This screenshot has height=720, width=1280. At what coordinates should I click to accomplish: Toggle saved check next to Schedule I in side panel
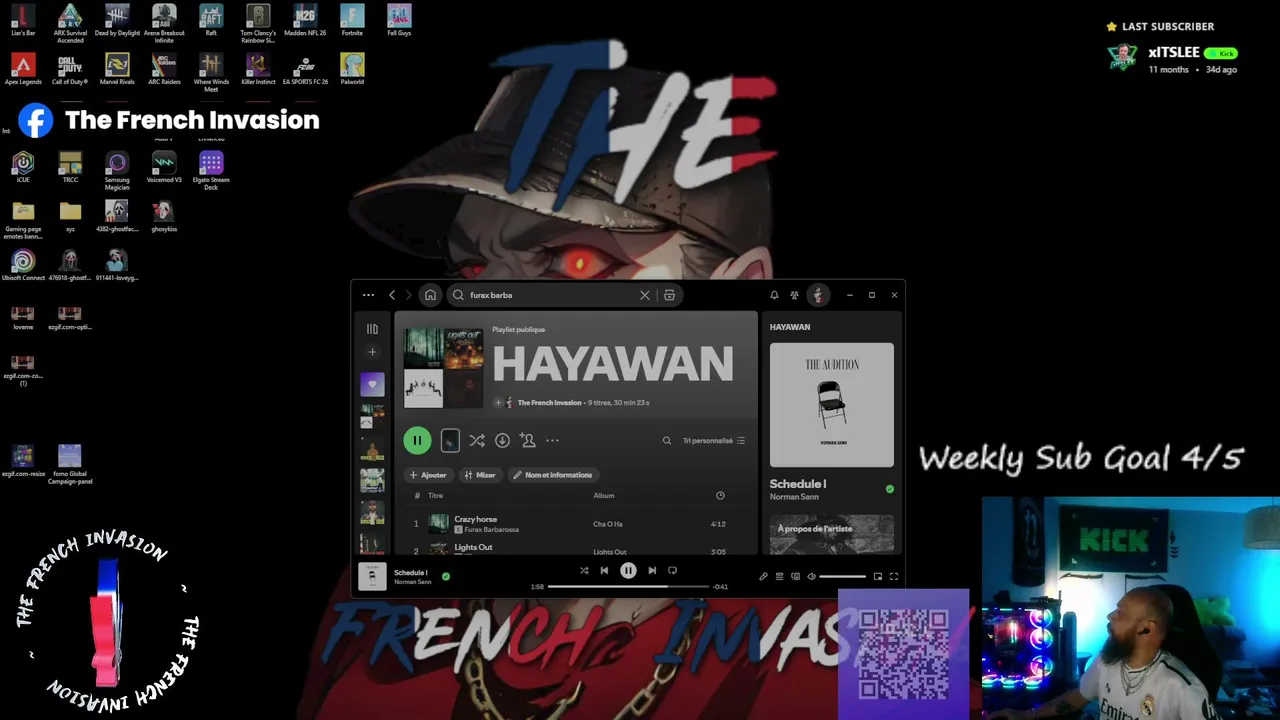tap(890, 489)
